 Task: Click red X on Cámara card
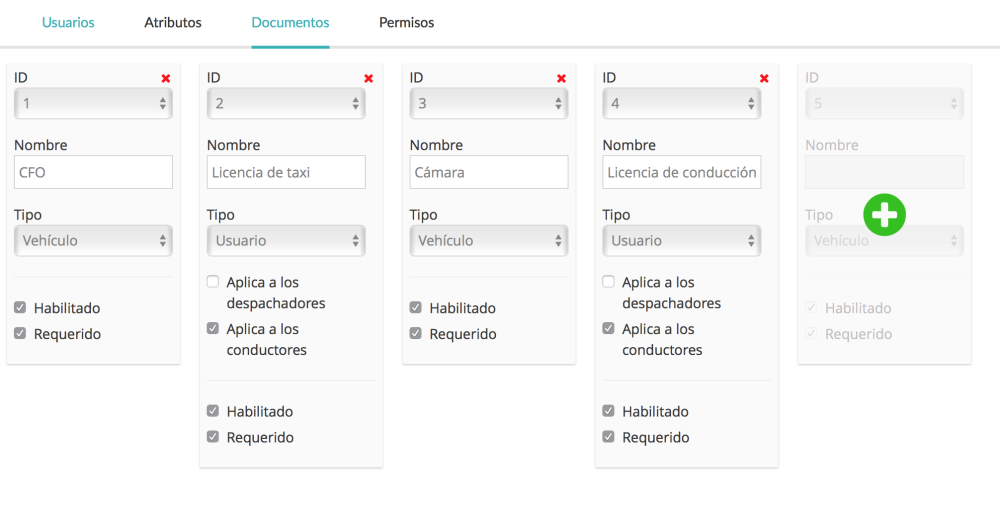[561, 78]
